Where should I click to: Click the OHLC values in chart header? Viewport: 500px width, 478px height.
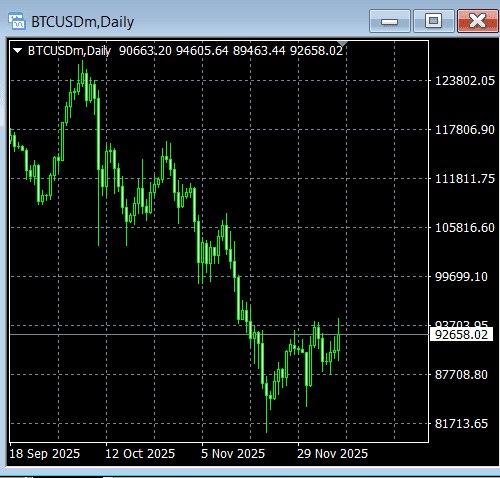point(231,51)
